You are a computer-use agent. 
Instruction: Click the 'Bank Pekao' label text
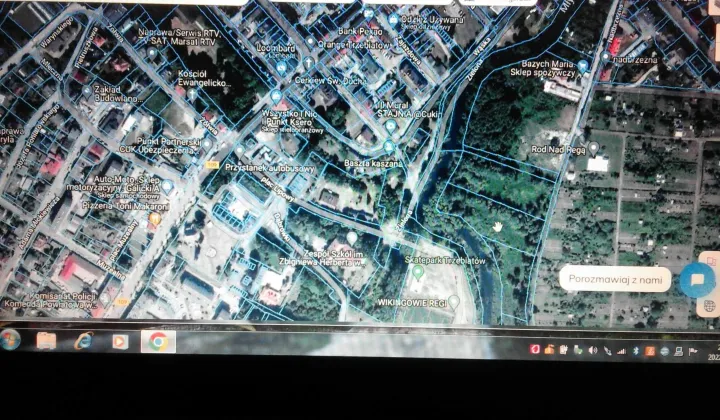coord(360,31)
